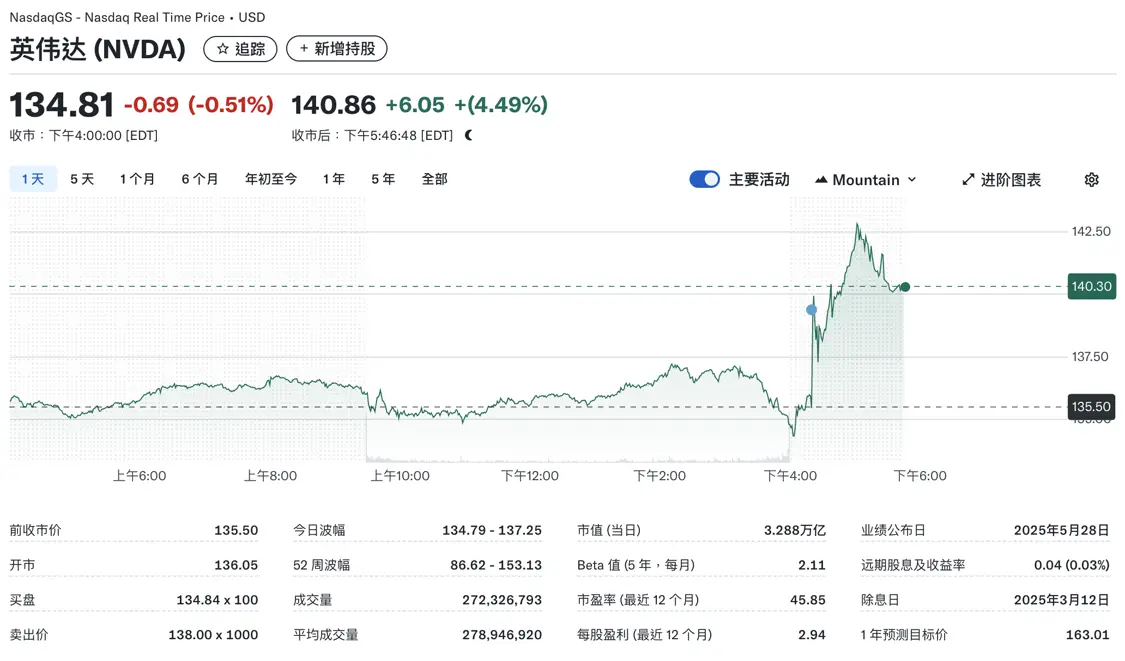Switch to the 5天 time range
This screenshot has height=661, width=1125.
(82, 179)
